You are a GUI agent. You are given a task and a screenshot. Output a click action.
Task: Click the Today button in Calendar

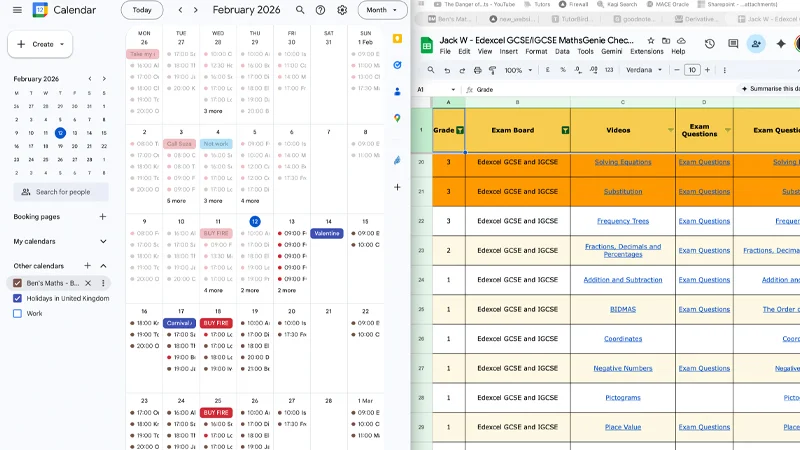pyautogui.click(x=142, y=10)
